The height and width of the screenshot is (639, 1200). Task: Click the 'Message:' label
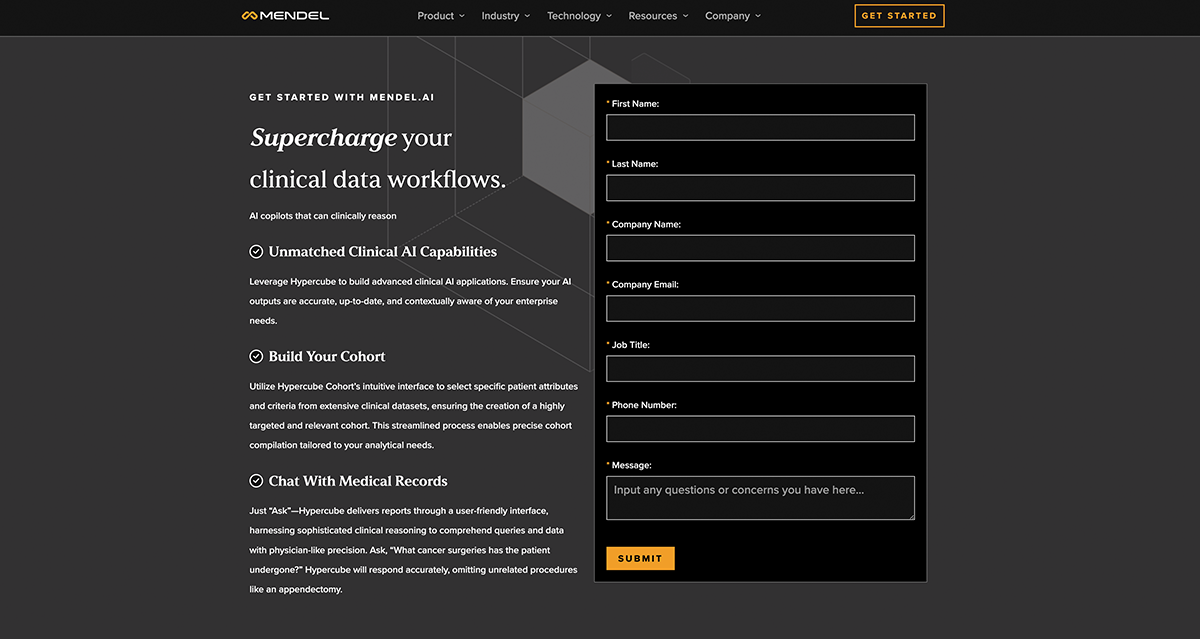pos(632,465)
